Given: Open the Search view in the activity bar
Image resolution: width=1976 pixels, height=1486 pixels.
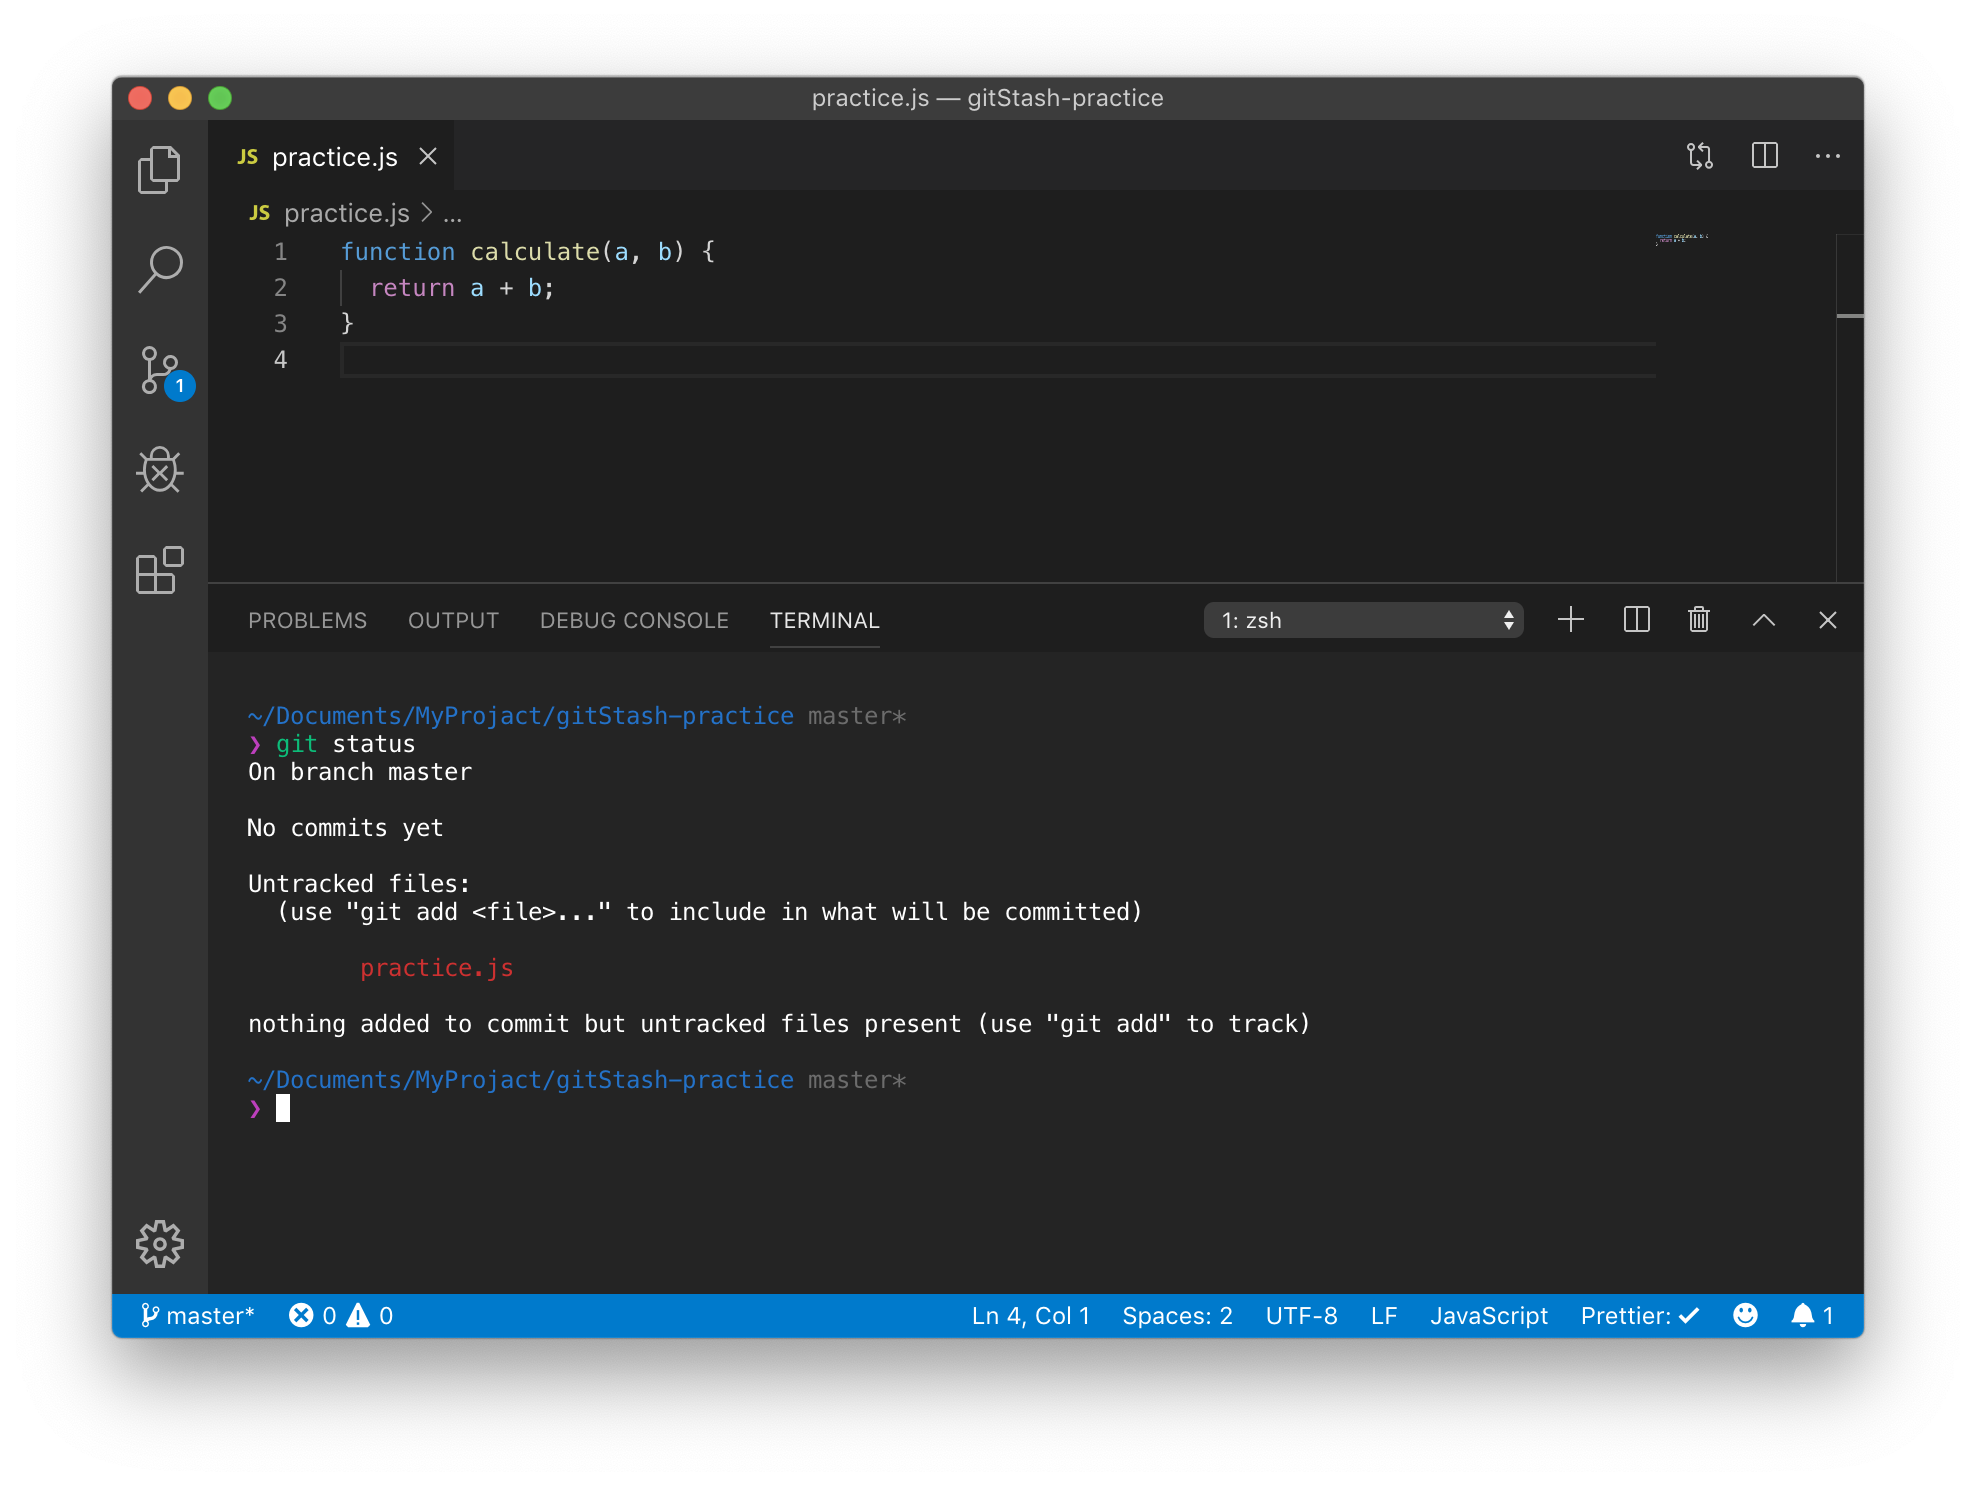Looking at the screenshot, I should point(159,269).
